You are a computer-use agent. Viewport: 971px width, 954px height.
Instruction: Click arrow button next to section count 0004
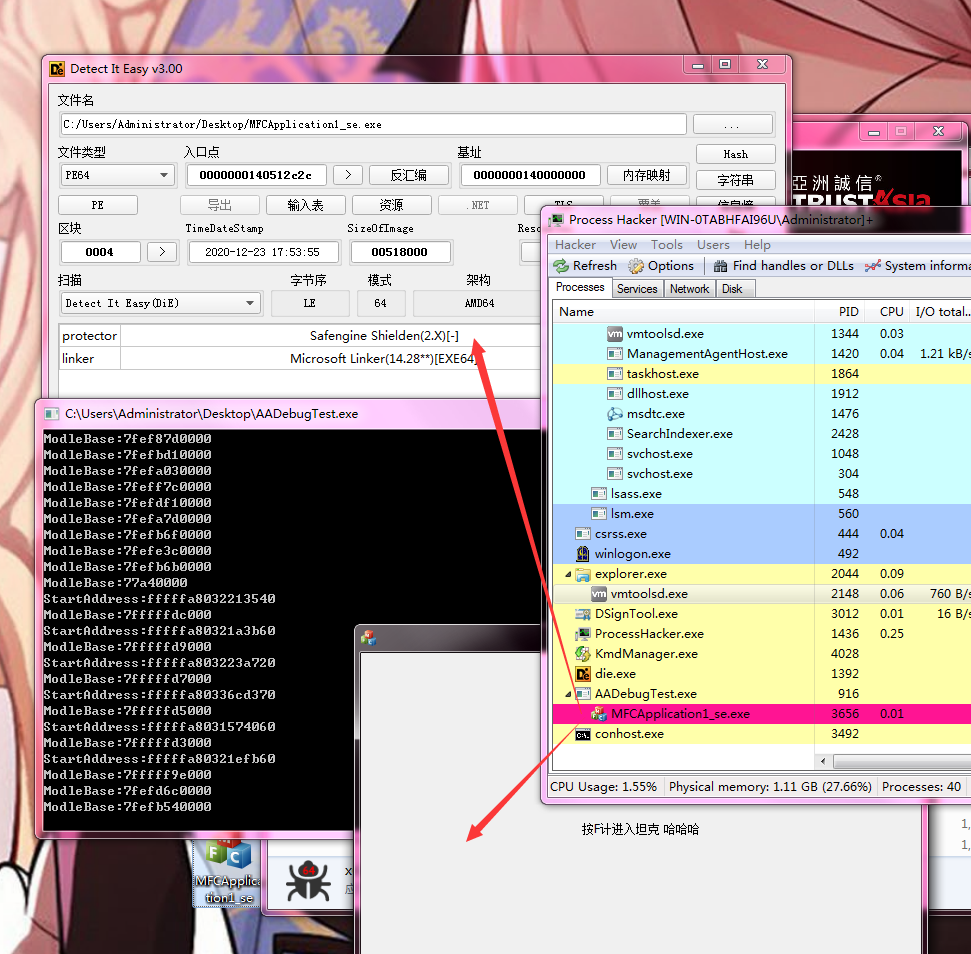[x=162, y=252]
